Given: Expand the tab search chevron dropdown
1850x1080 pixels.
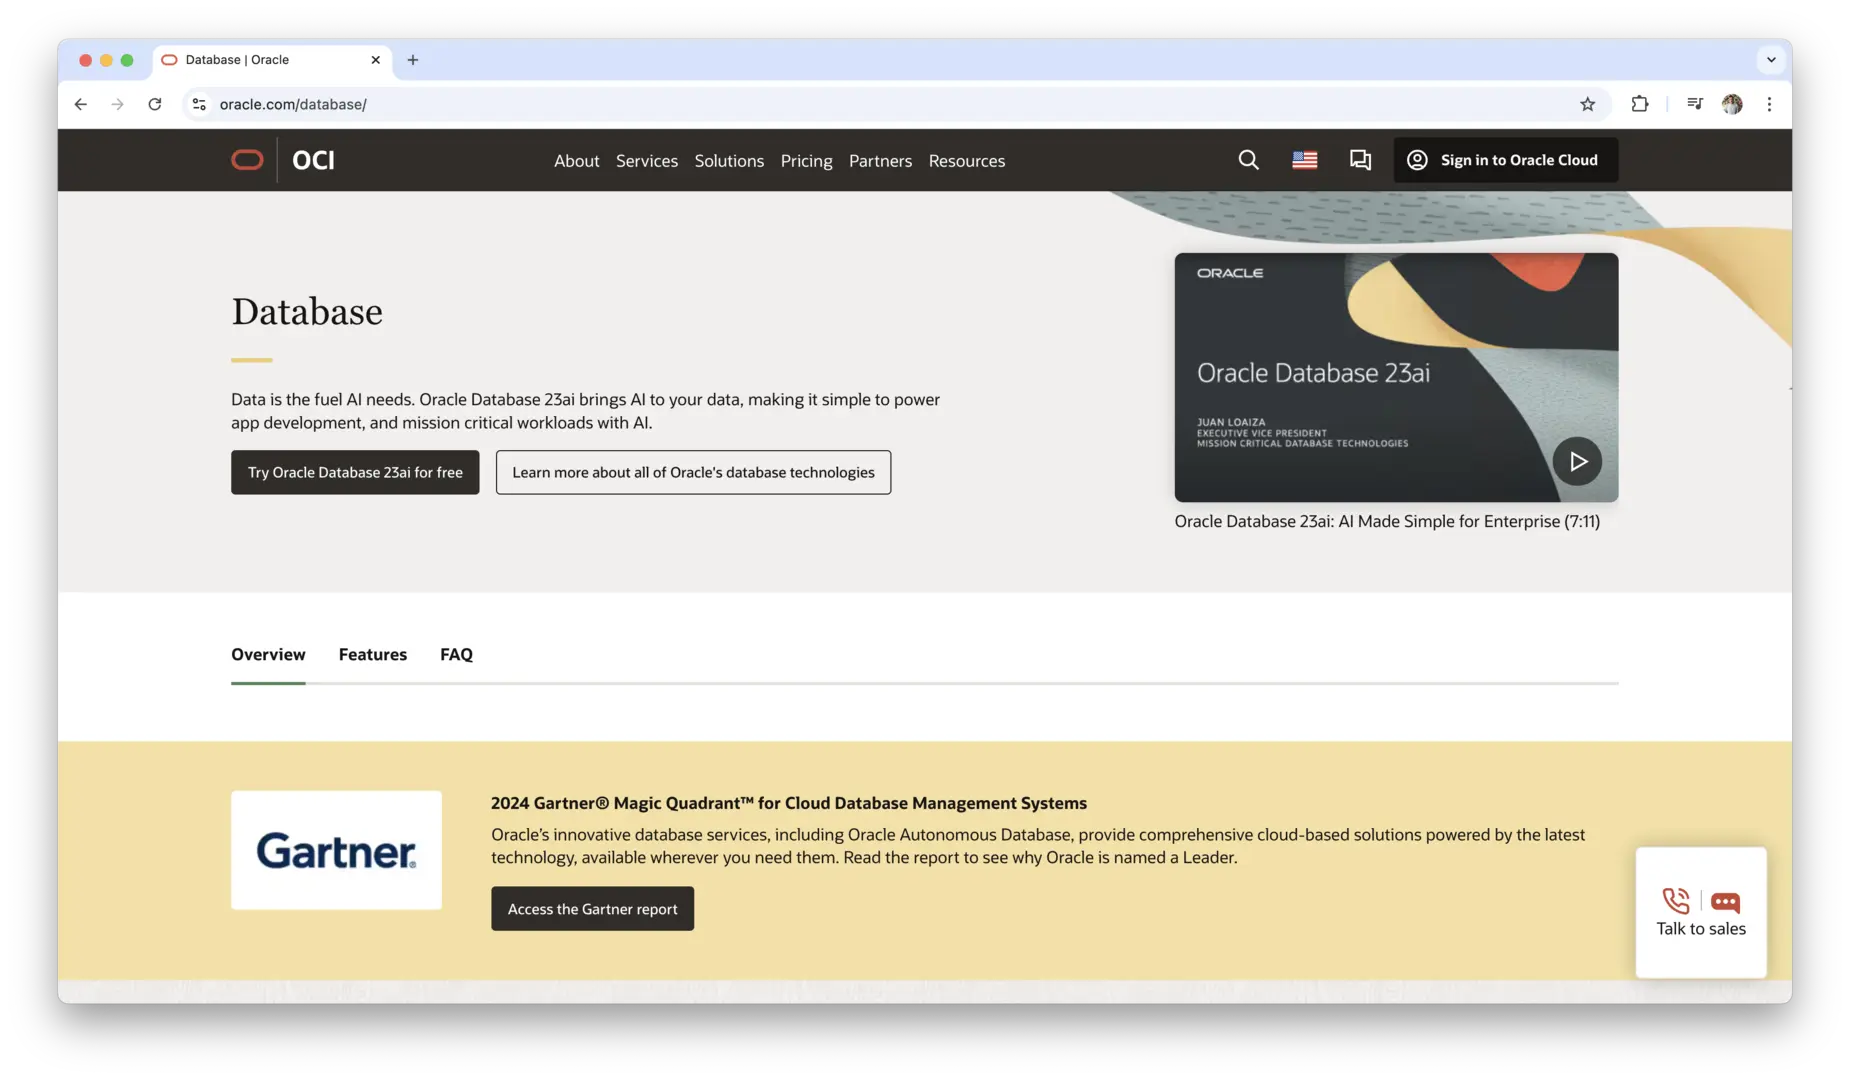Looking at the screenshot, I should 1771,60.
